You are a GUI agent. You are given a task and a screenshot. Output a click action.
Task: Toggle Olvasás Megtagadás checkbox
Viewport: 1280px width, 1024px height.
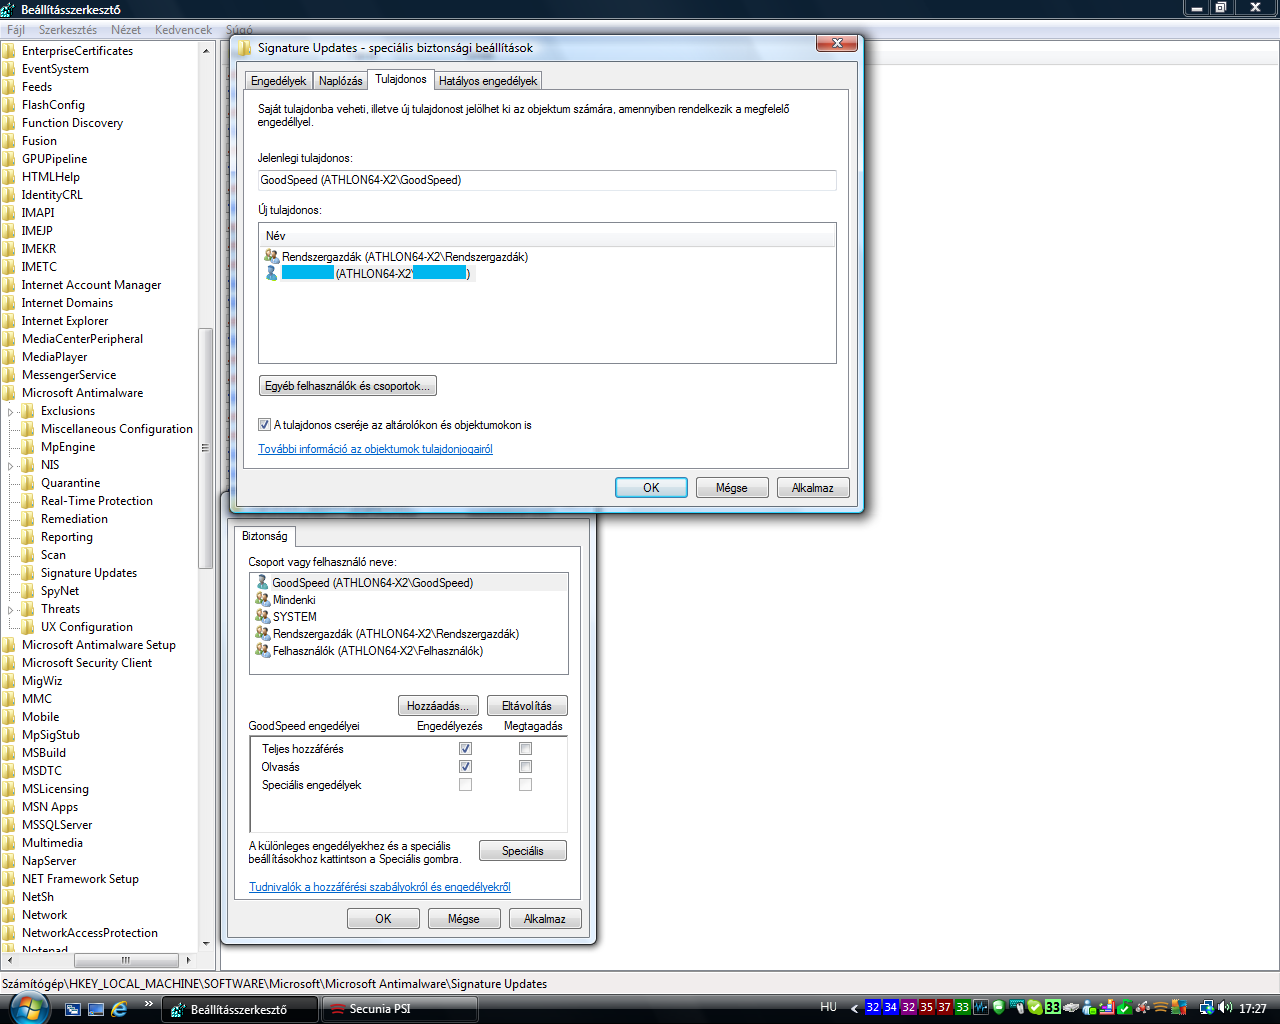tap(525, 767)
